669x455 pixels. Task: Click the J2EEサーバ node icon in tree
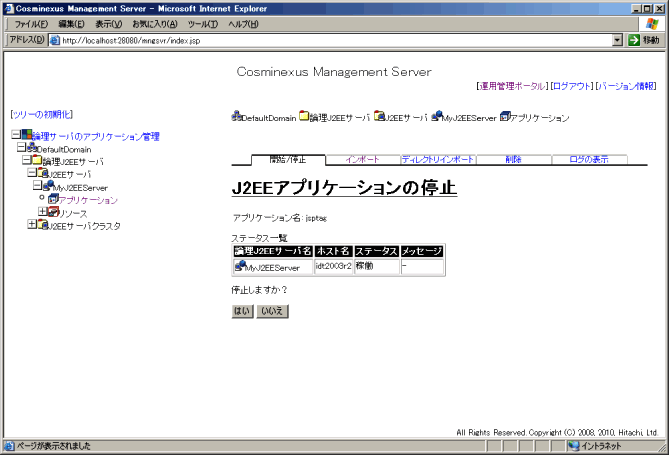[x=43, y=172]
